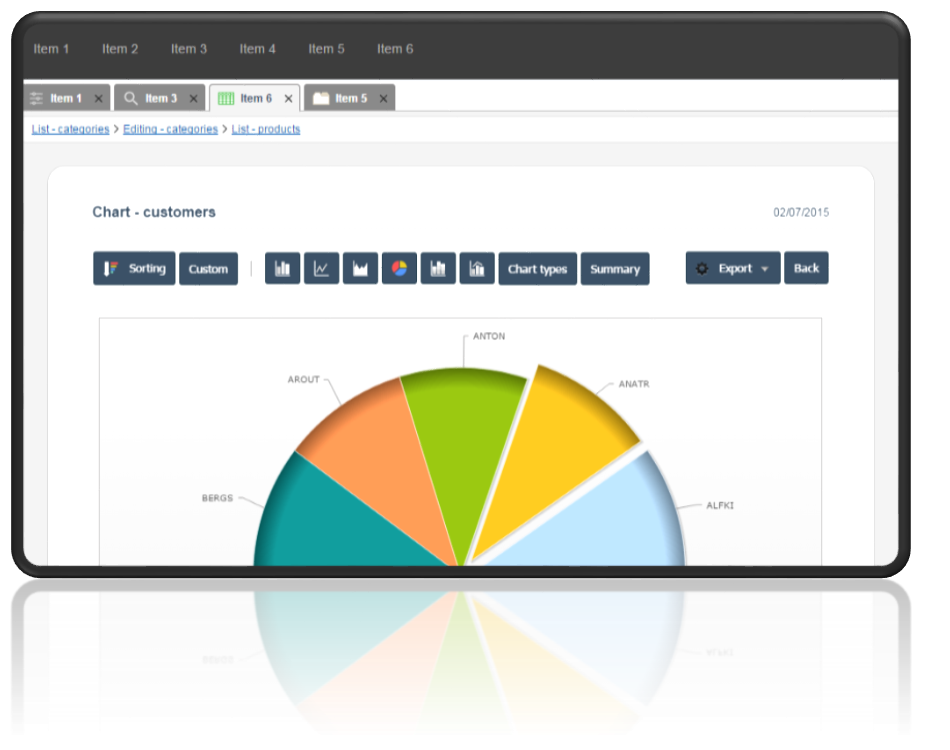This screenshot has width=950, height=750.
Task: Follow the 'Editing - categories' breadcrumb link
Action: point(170,129)
